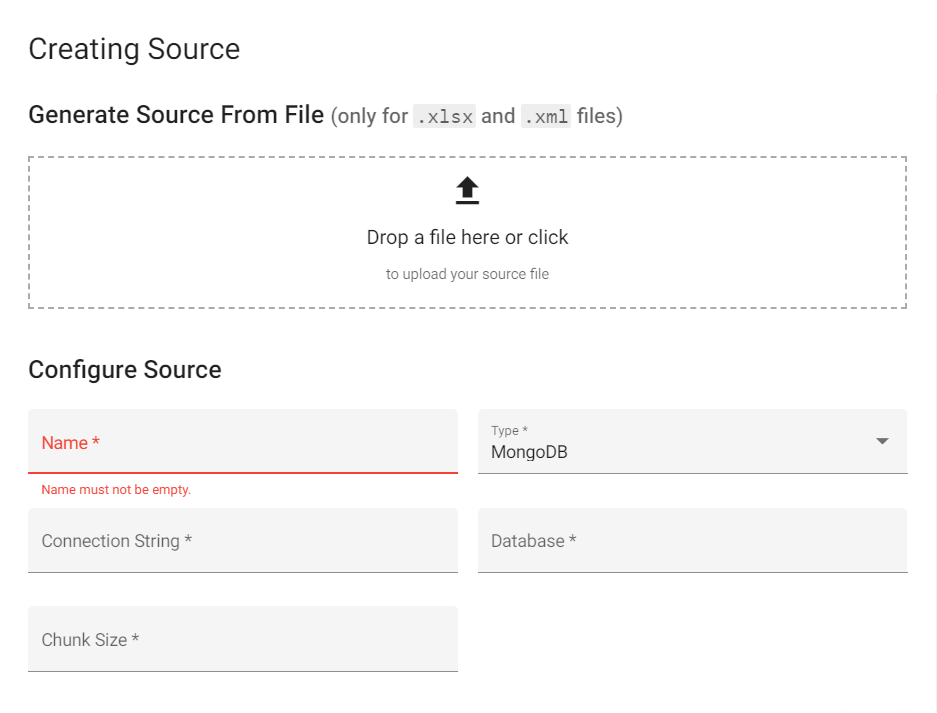Viewport: 937px width, 713px height.
Task: Click the Configure Source heading
Action: tap(125, 370)
